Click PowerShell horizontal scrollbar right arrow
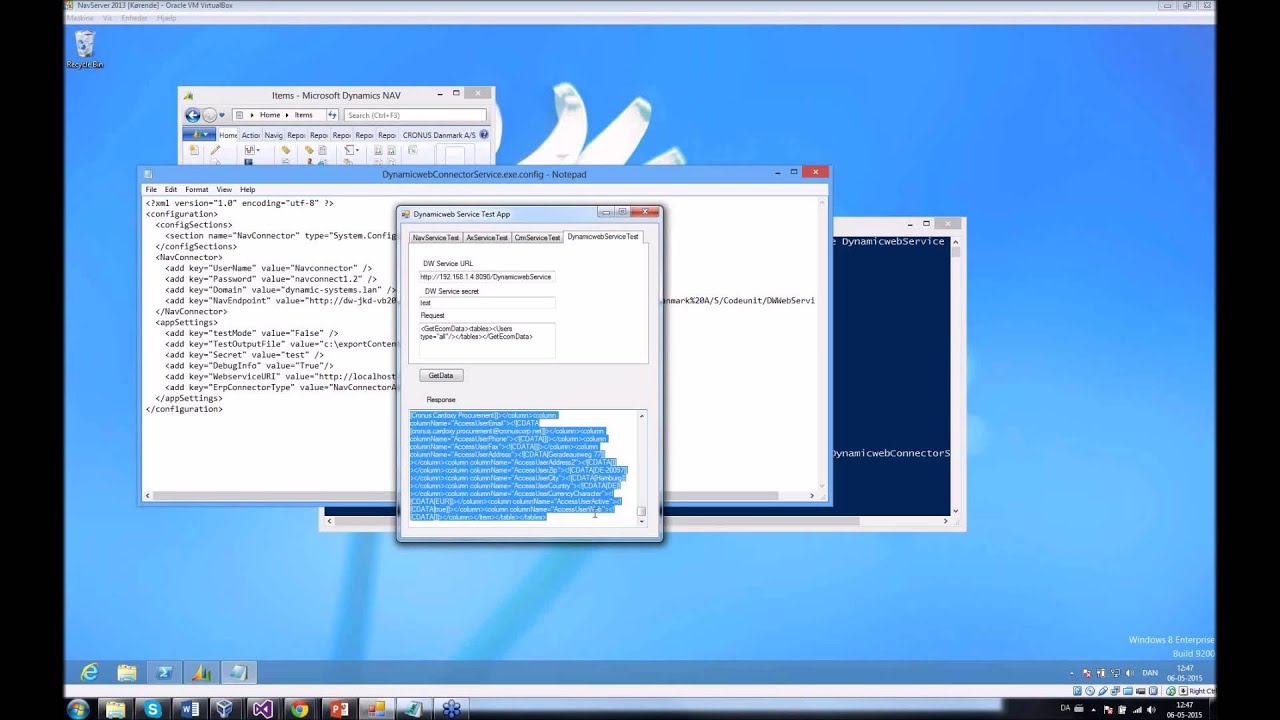The height and width of the screenshot is (720, 1280). 945,521
